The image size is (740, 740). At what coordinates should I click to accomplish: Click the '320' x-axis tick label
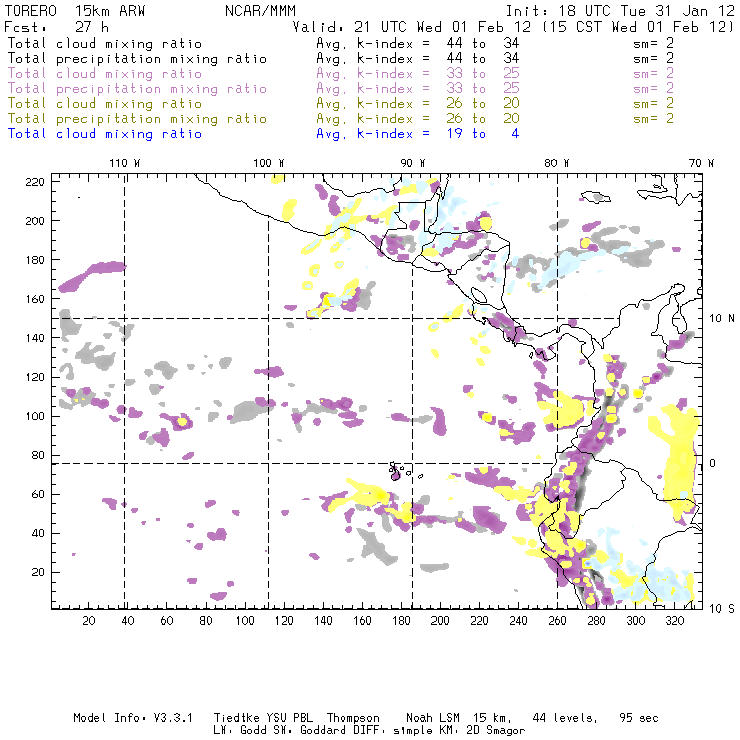[675, 621]
